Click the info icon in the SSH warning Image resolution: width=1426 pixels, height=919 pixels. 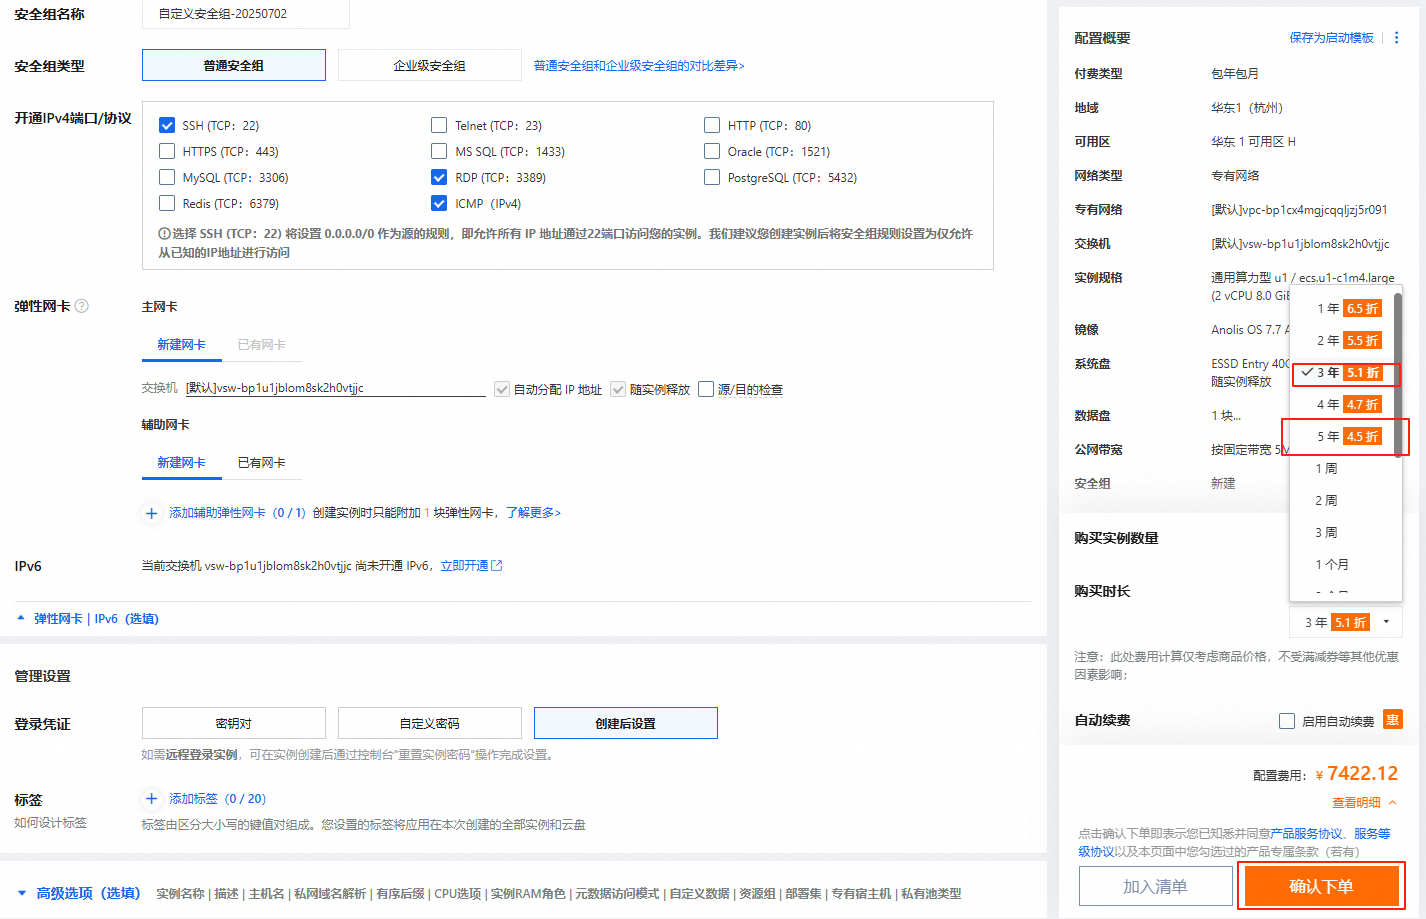(164, 234)
